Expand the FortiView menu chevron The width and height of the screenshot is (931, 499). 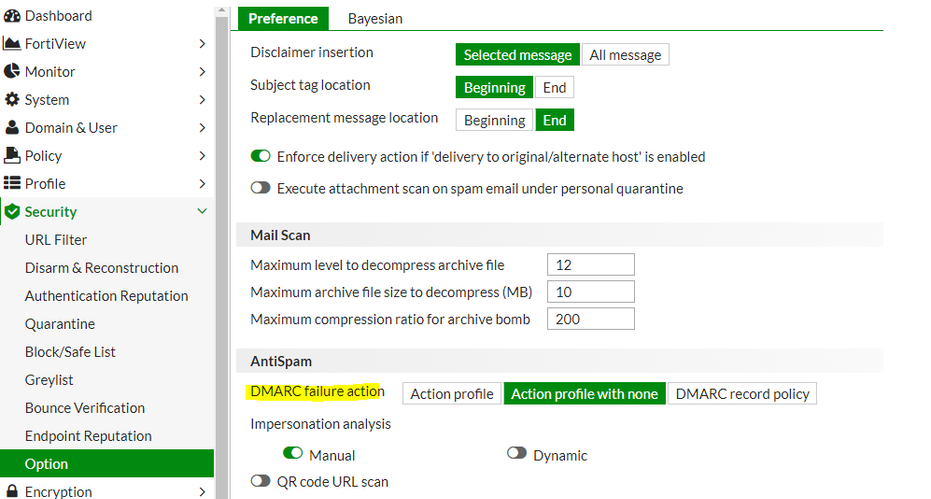[202, 44]
